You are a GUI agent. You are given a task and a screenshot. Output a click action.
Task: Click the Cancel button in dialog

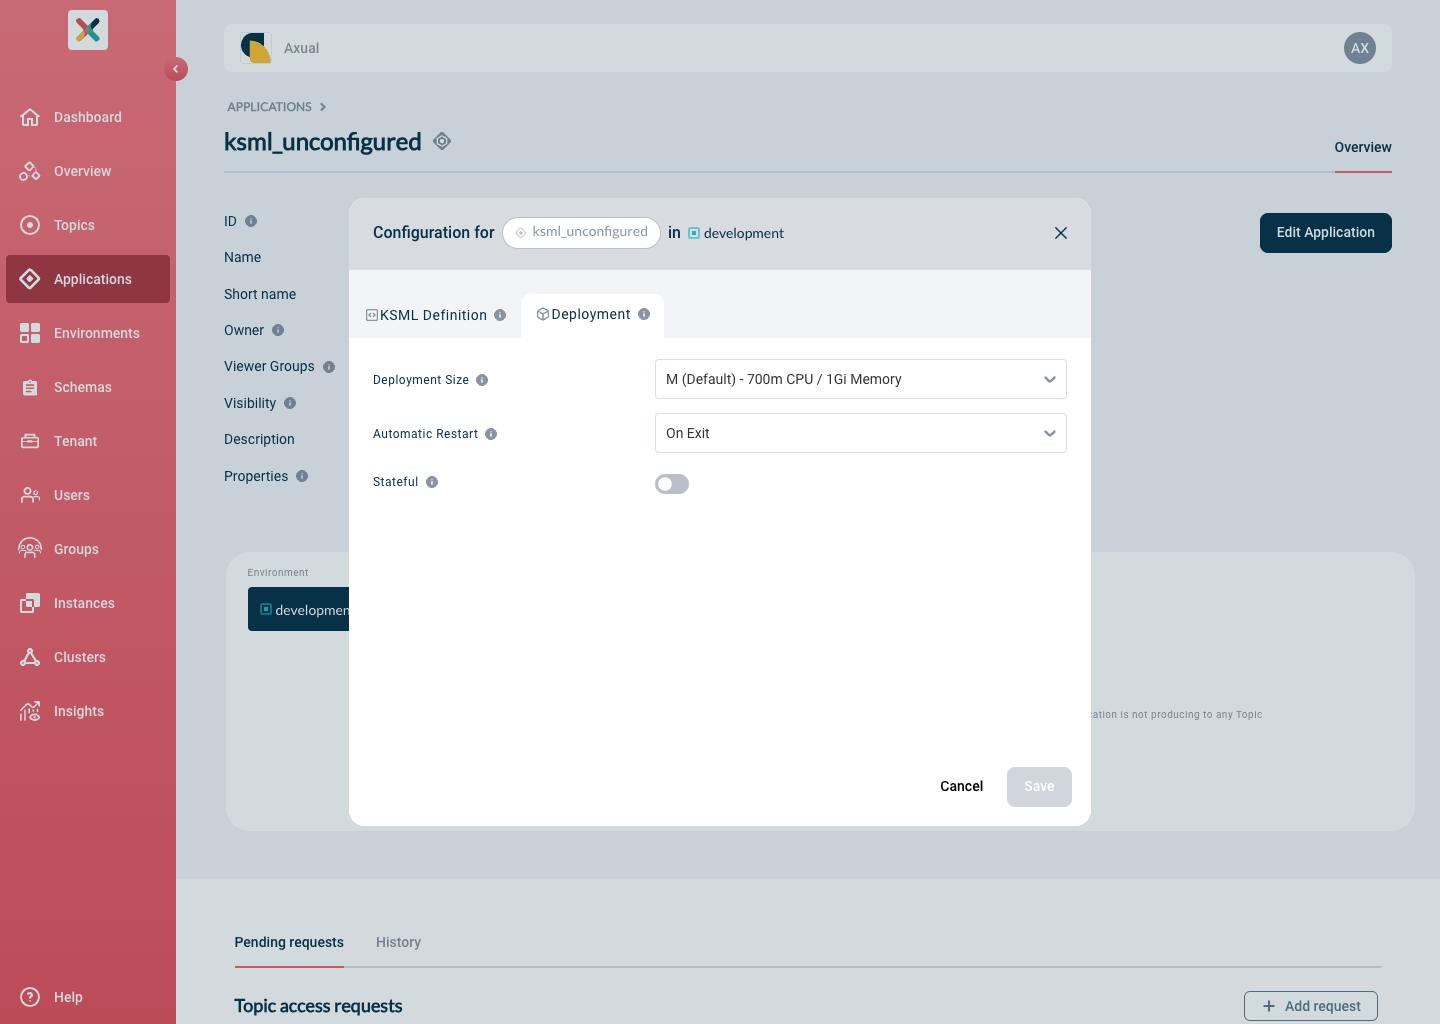(x=961, y=786)
